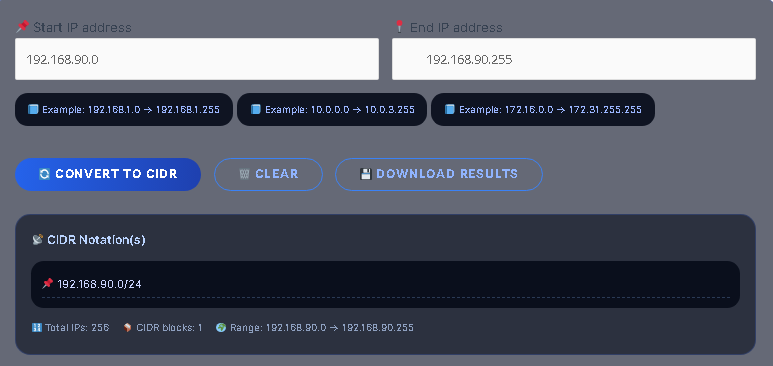Click the Download Results button
Image resolution: width=773 pixels, height=366 pixels.
point(439,174)
